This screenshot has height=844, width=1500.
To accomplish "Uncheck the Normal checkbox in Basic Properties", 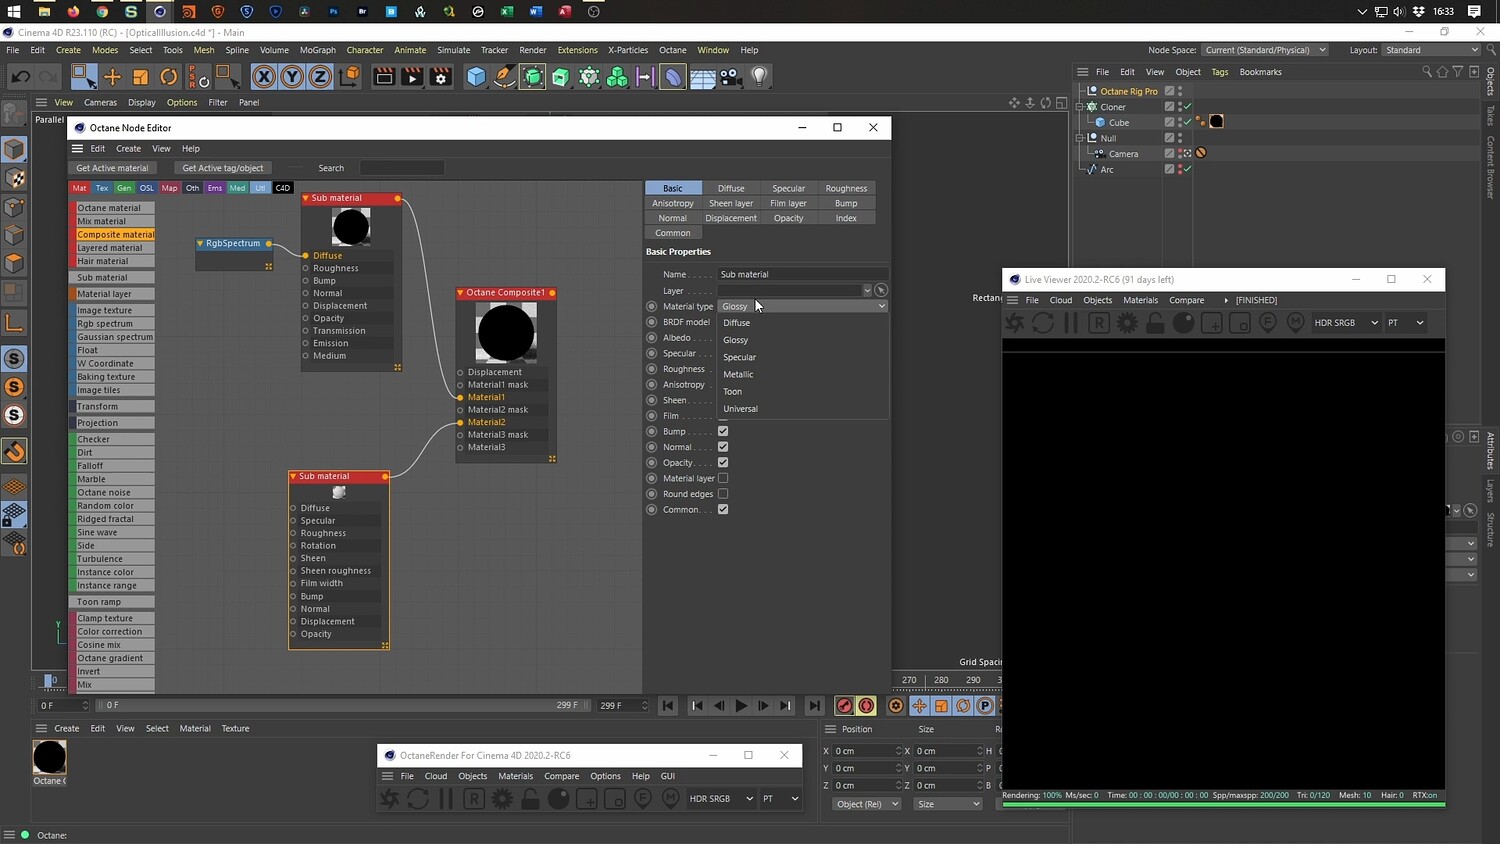I will (x=723, y=447).
